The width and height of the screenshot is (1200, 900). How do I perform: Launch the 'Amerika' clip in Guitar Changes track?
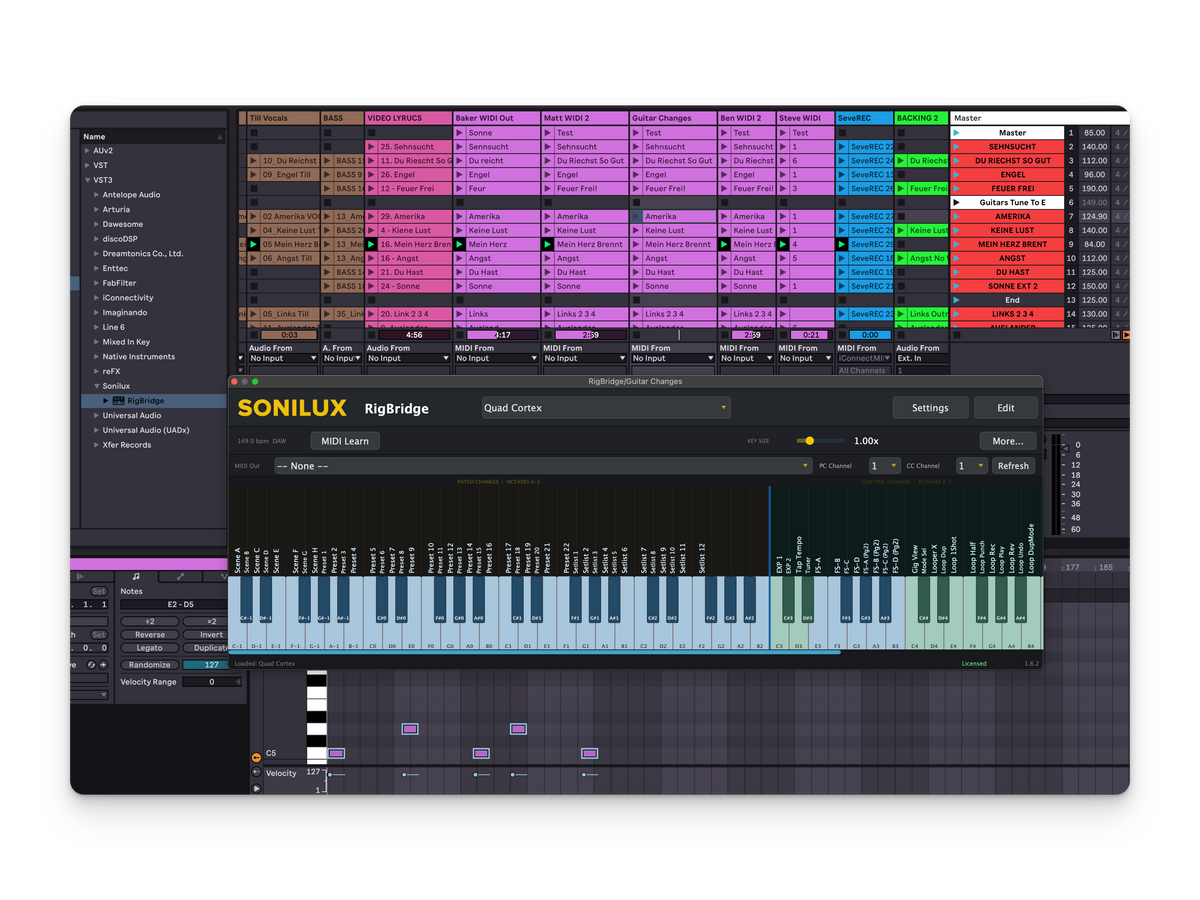pyautogui.click(x=636, y=217)
